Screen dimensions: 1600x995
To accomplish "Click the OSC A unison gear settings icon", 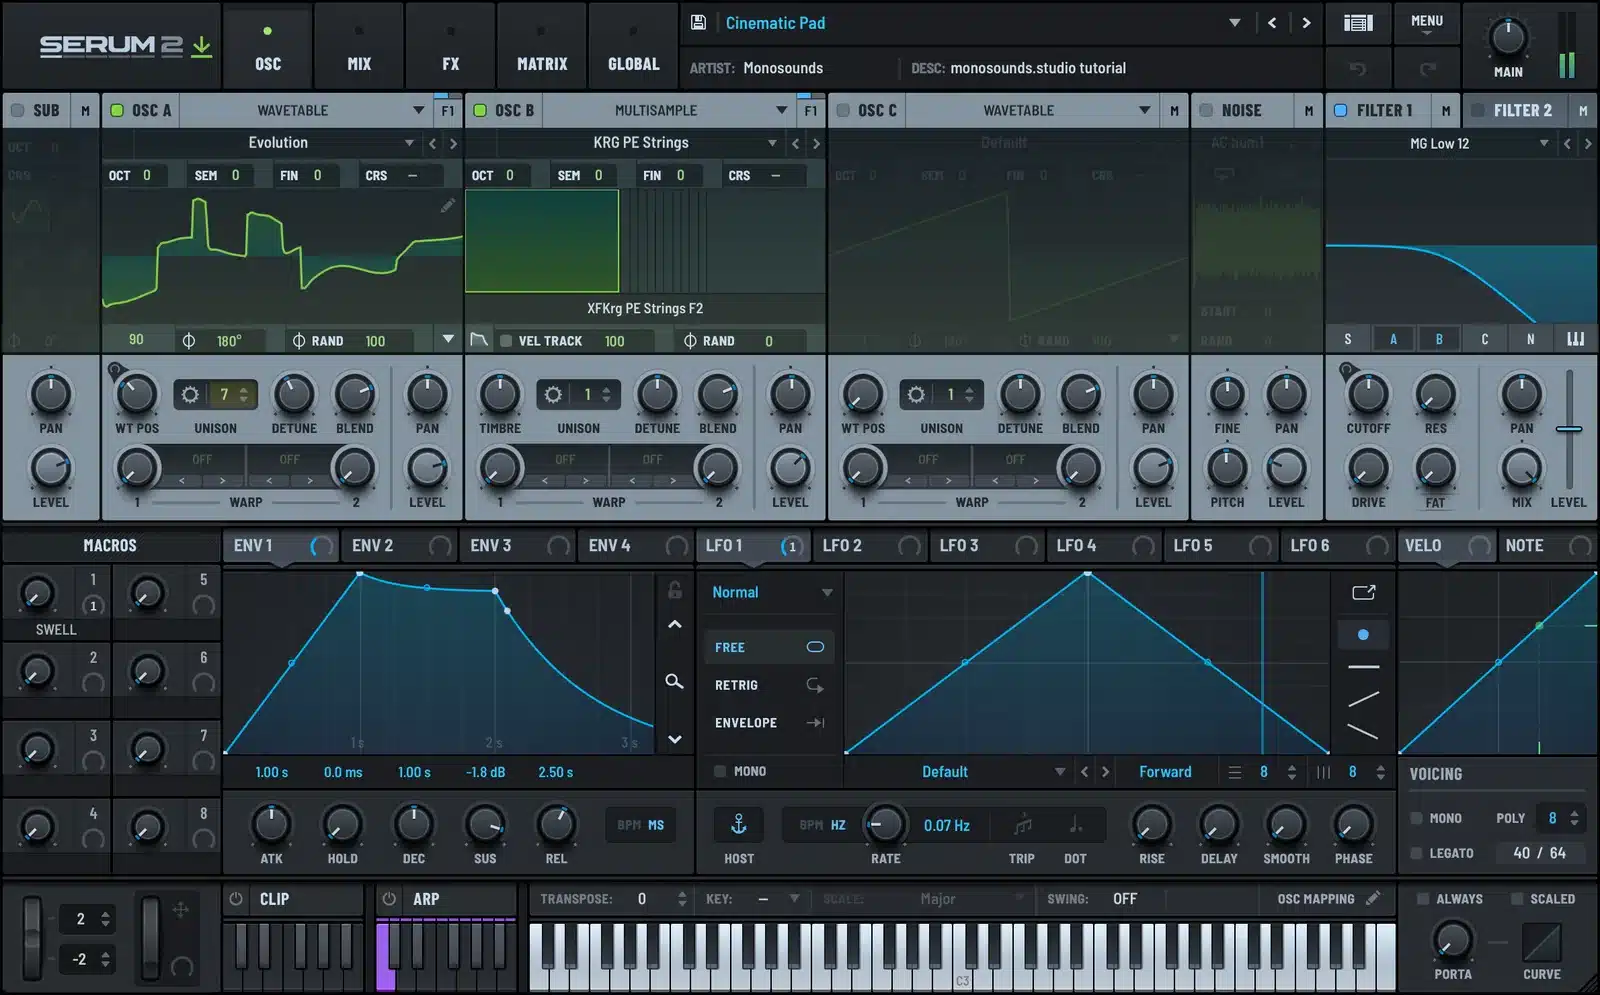I will [190, 394].
